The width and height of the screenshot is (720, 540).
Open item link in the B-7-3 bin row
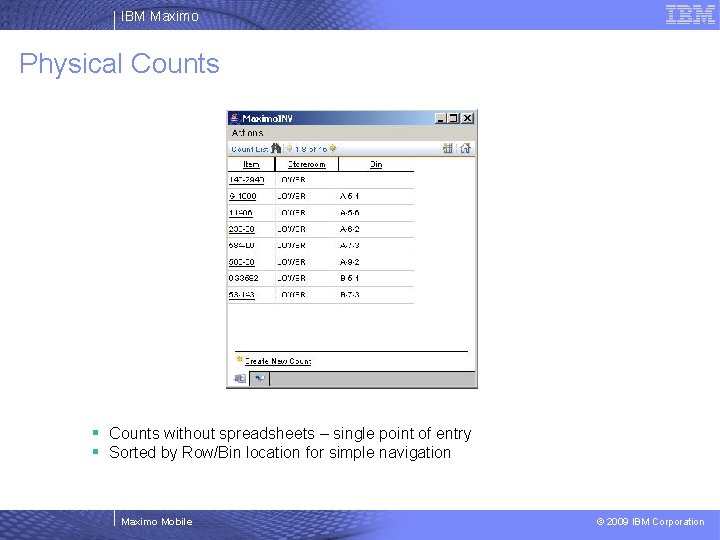242,295
